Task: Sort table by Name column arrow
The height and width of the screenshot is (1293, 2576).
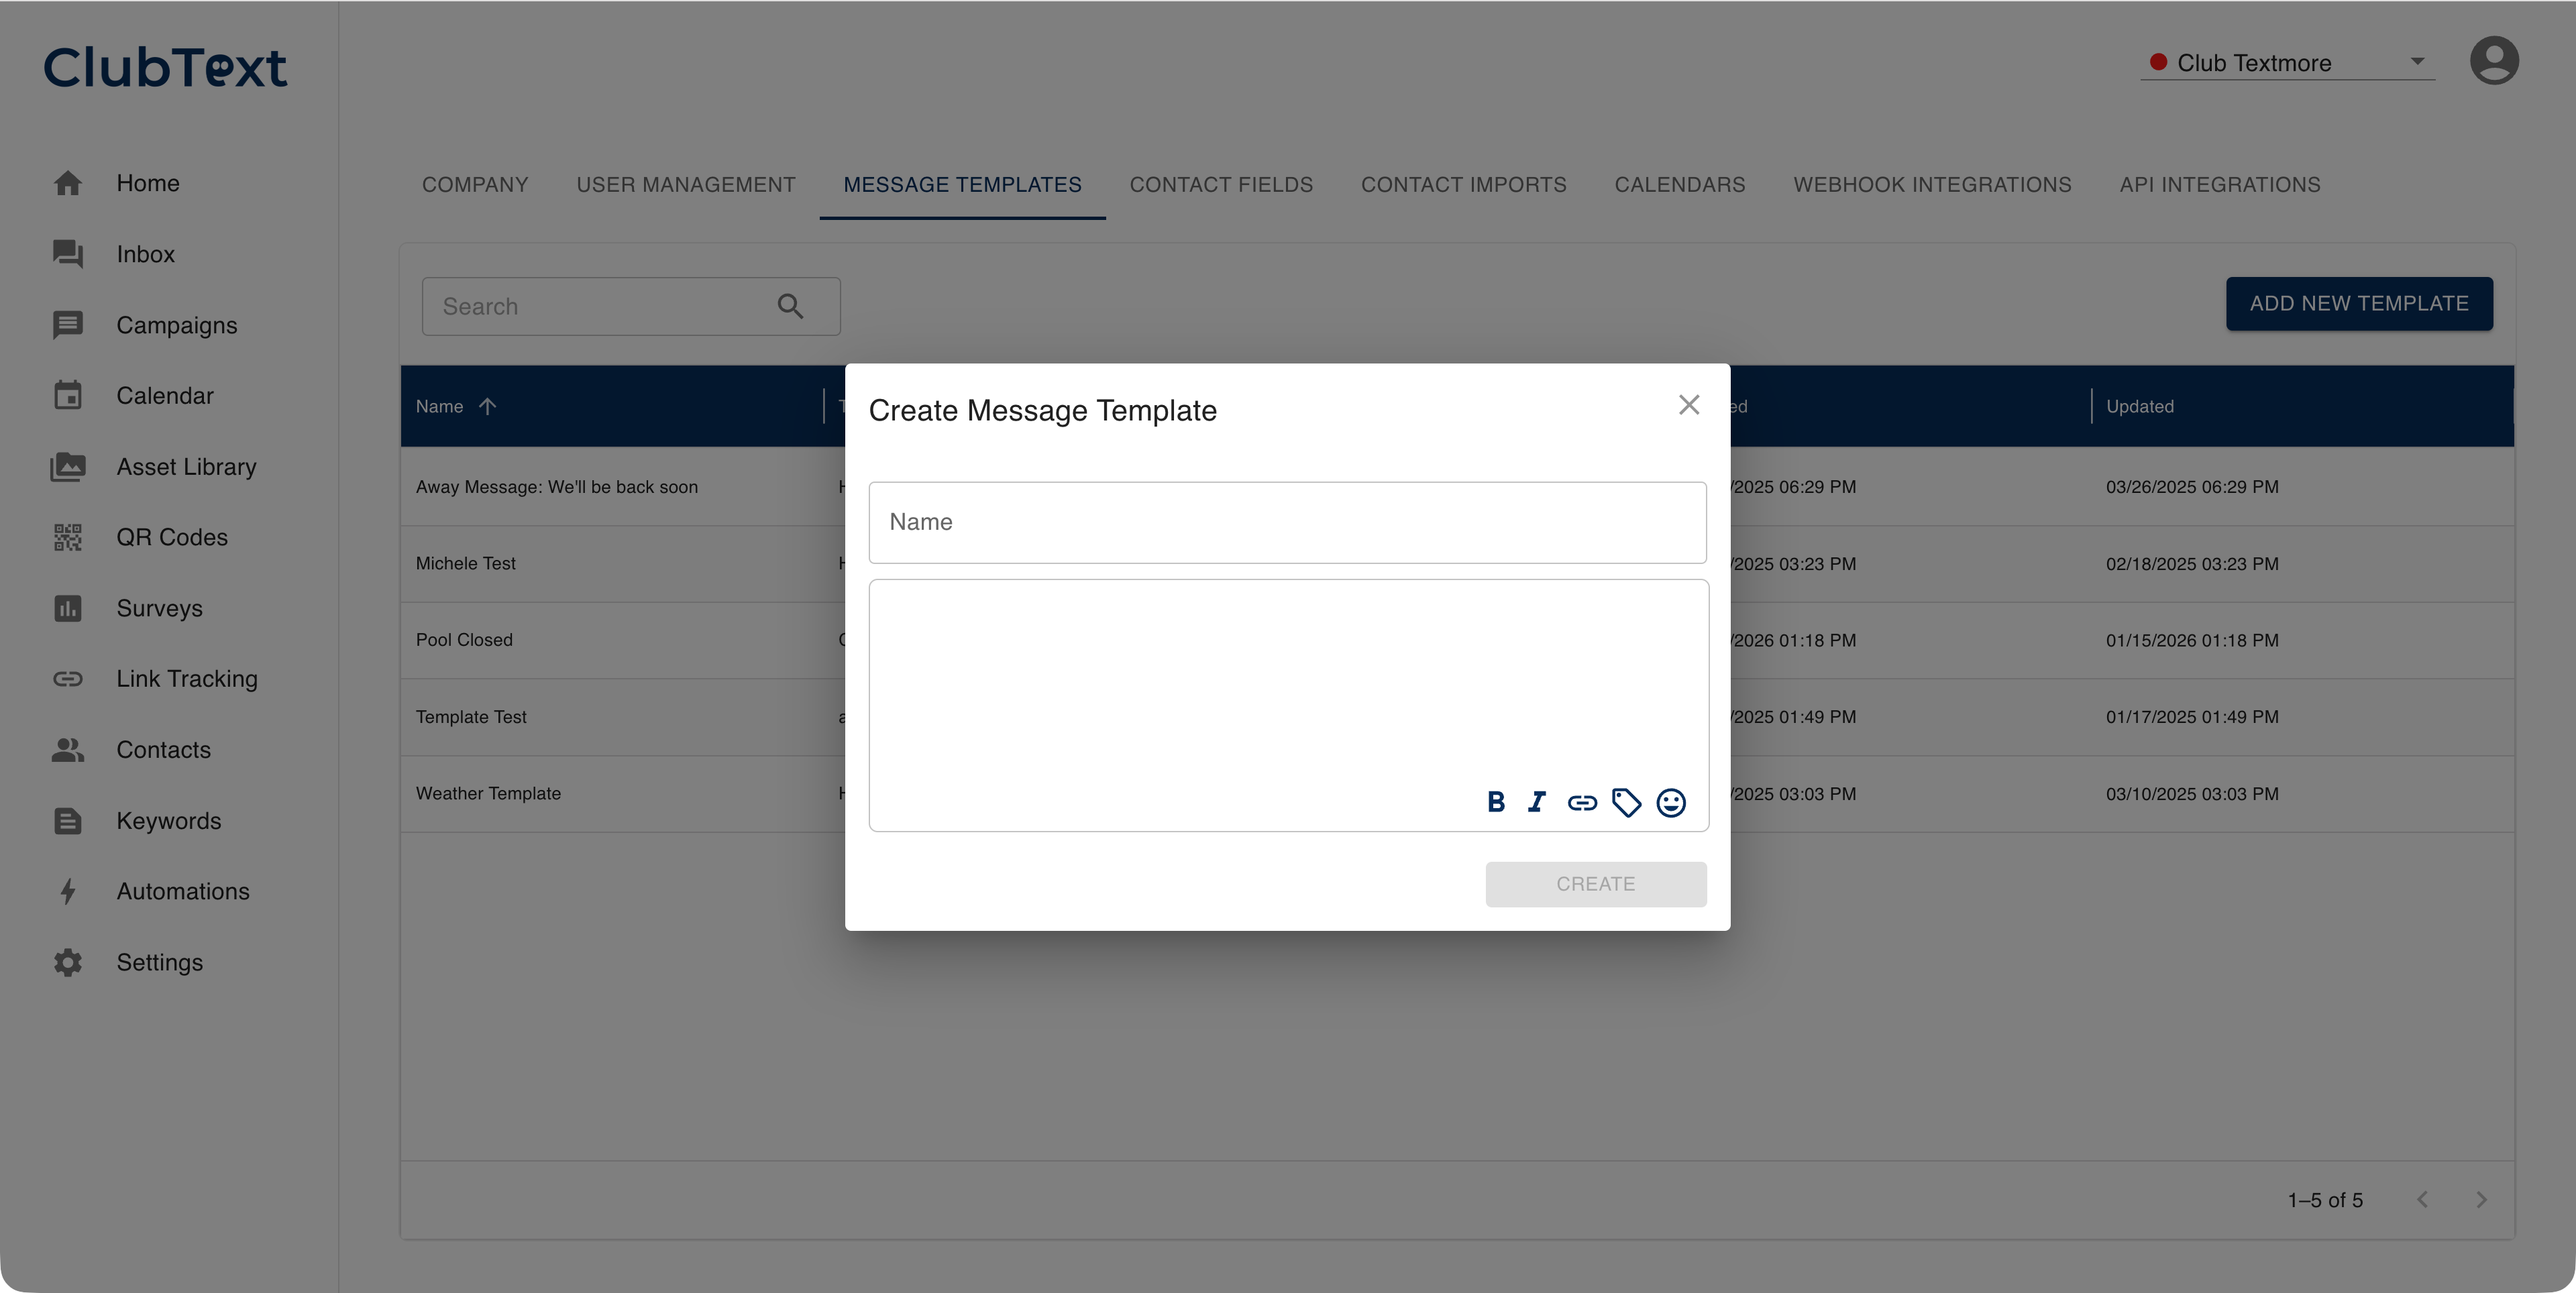Action: click(x=487, y=406)
